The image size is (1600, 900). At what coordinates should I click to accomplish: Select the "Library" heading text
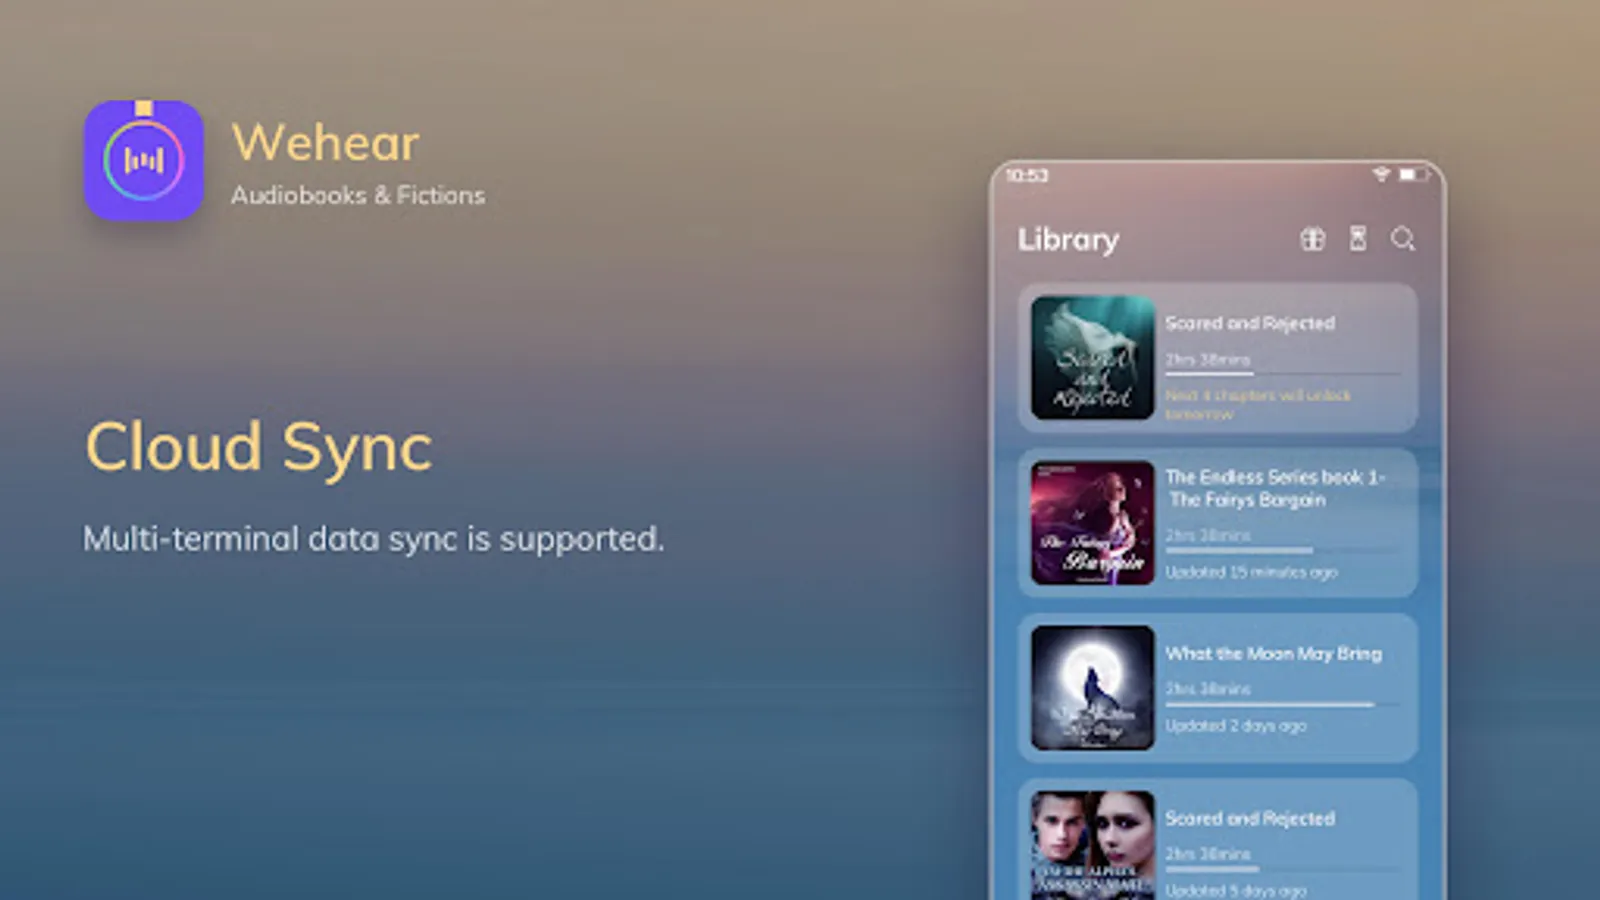[x=1068, y=240]
